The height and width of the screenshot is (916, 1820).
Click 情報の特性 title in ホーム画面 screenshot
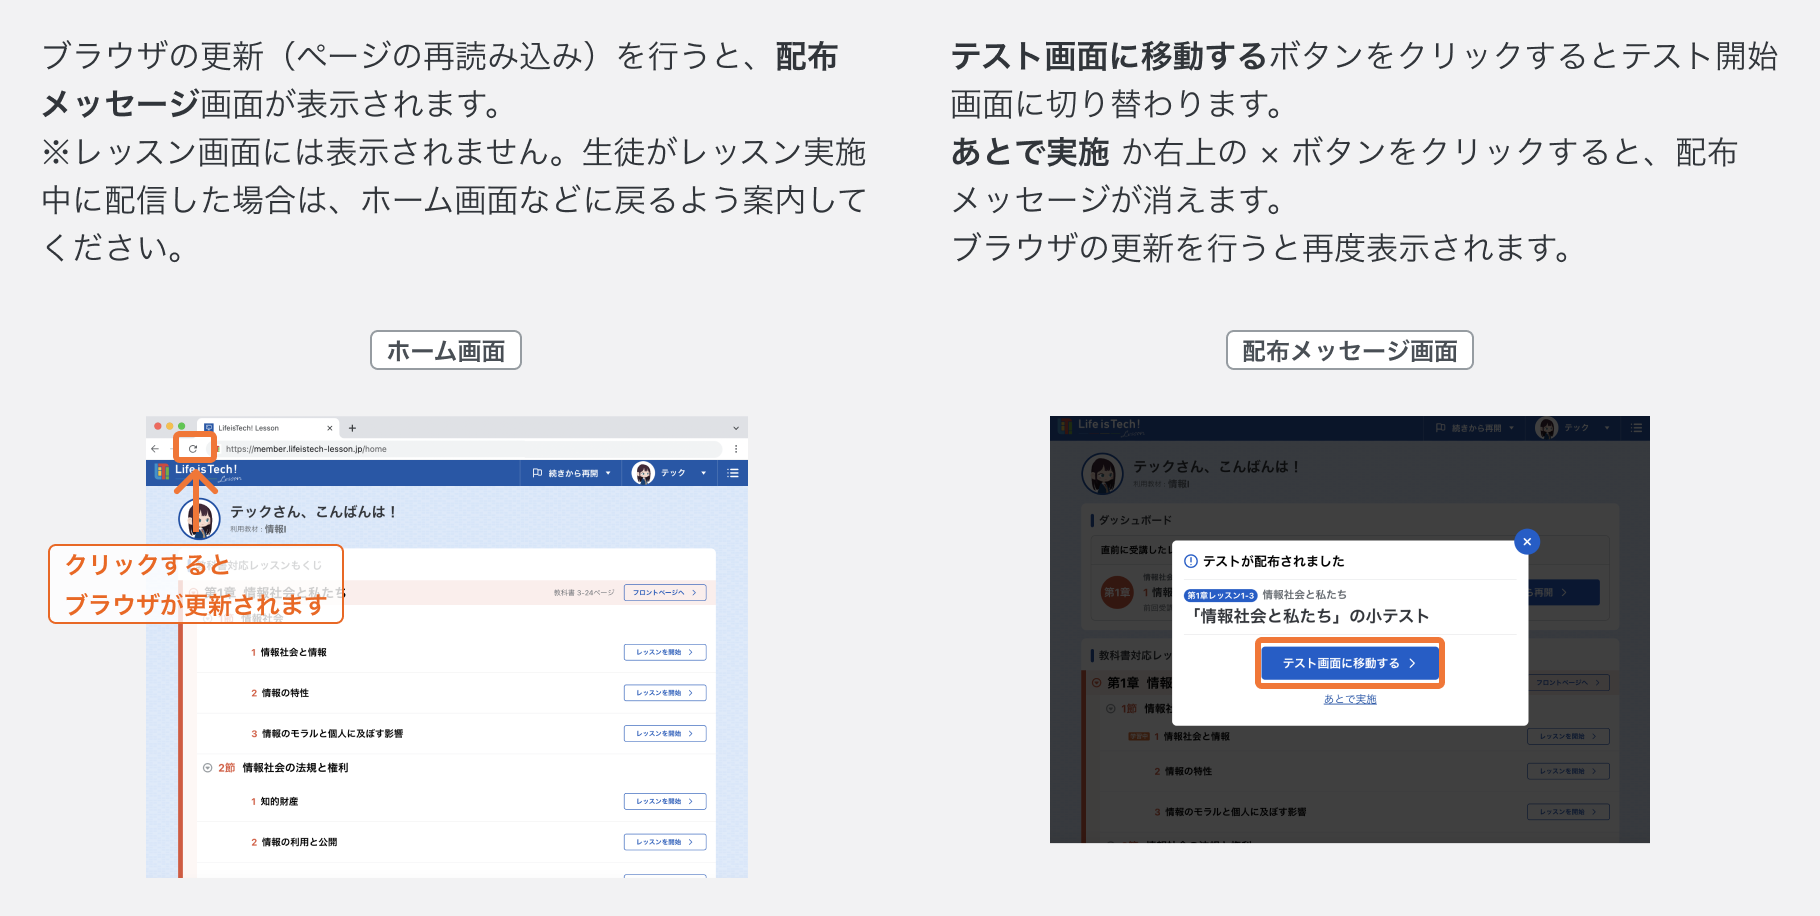[x=285, y=693]
